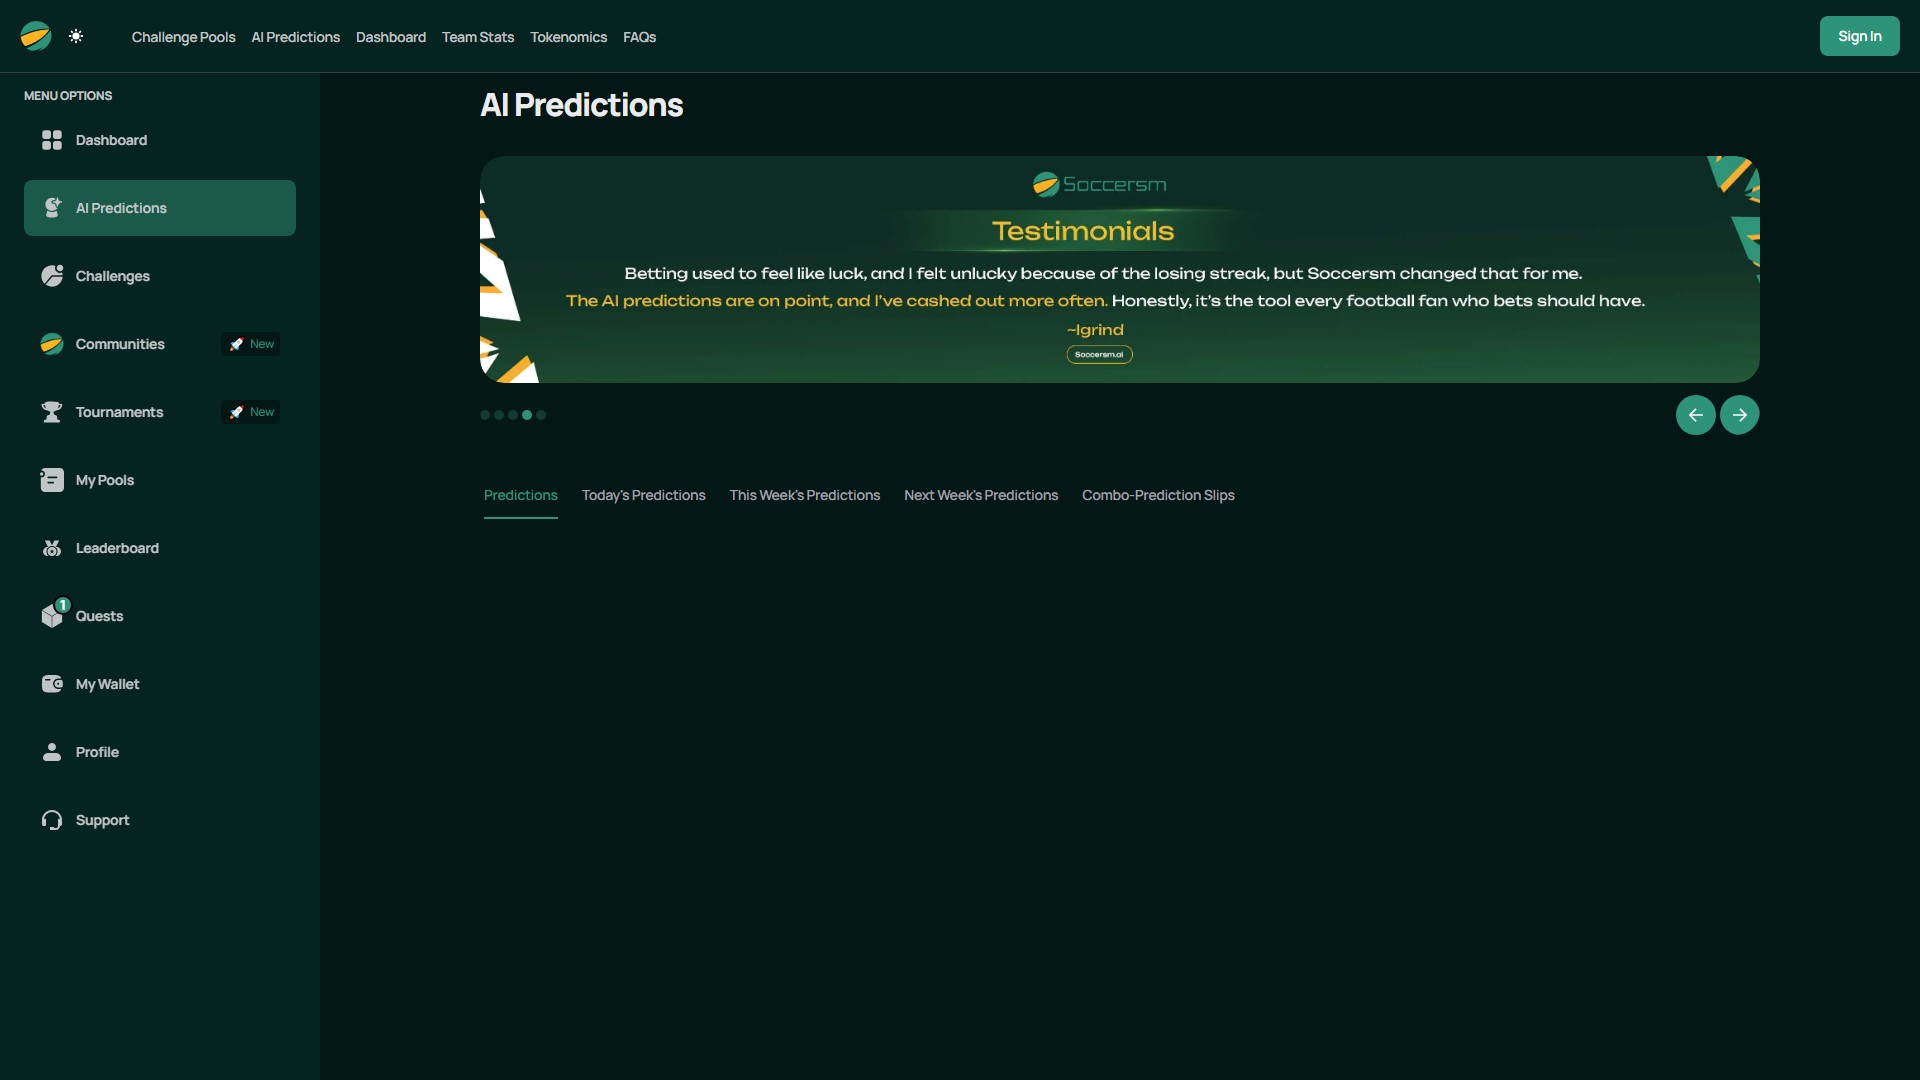Image resolution: width=1920 pixels, height=1080 pixels.
Task: Switch to Today's Predictions tab
Action: (x=643, y=495)
